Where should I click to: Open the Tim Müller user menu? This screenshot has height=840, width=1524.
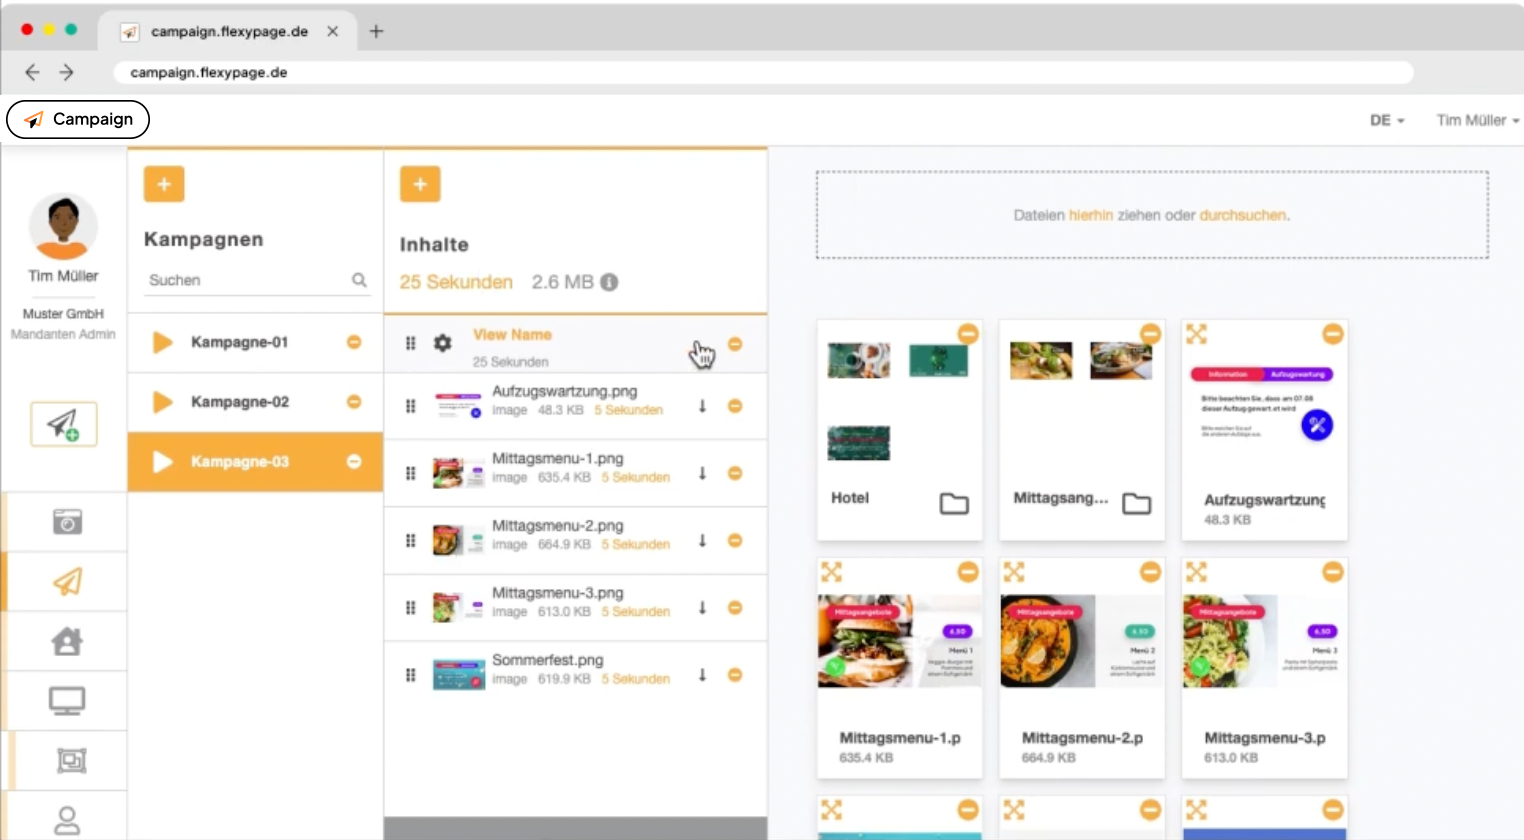pyautogui.click(x=1478, y=120)
